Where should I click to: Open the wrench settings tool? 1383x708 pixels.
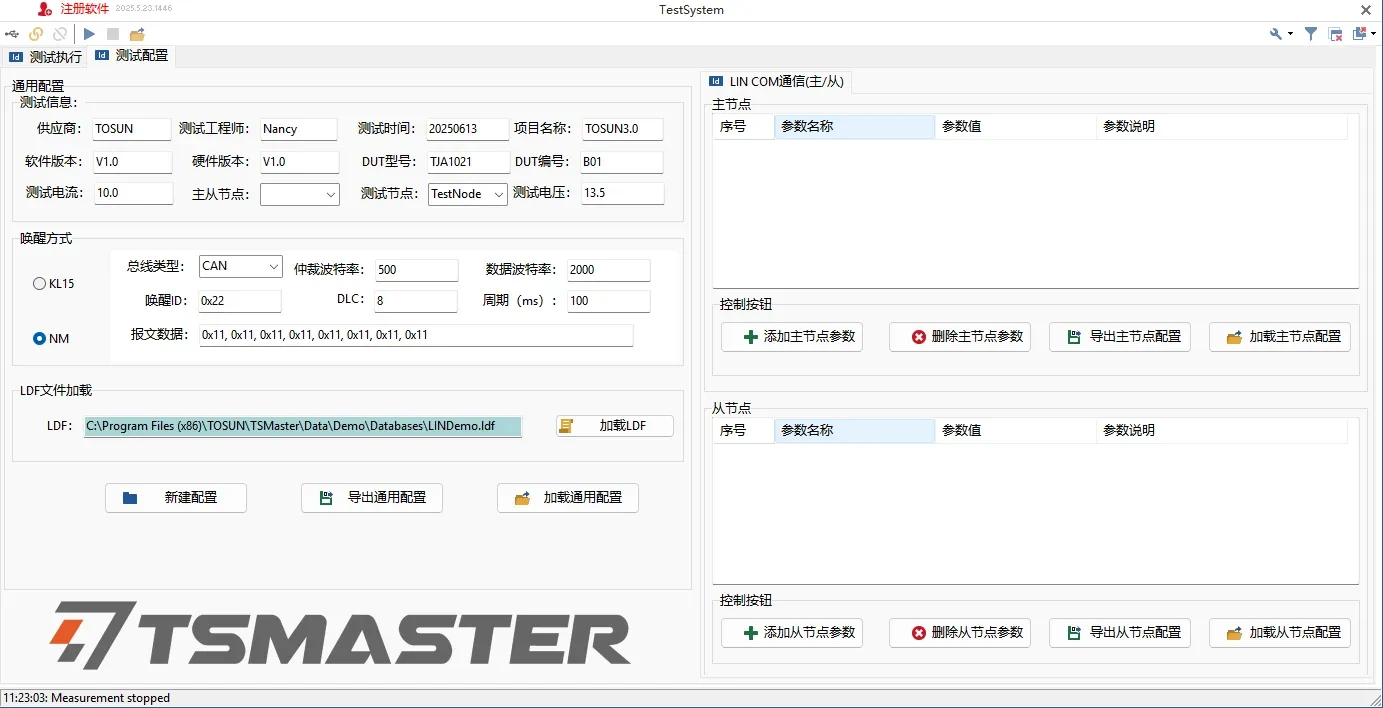click(1276, 33)
